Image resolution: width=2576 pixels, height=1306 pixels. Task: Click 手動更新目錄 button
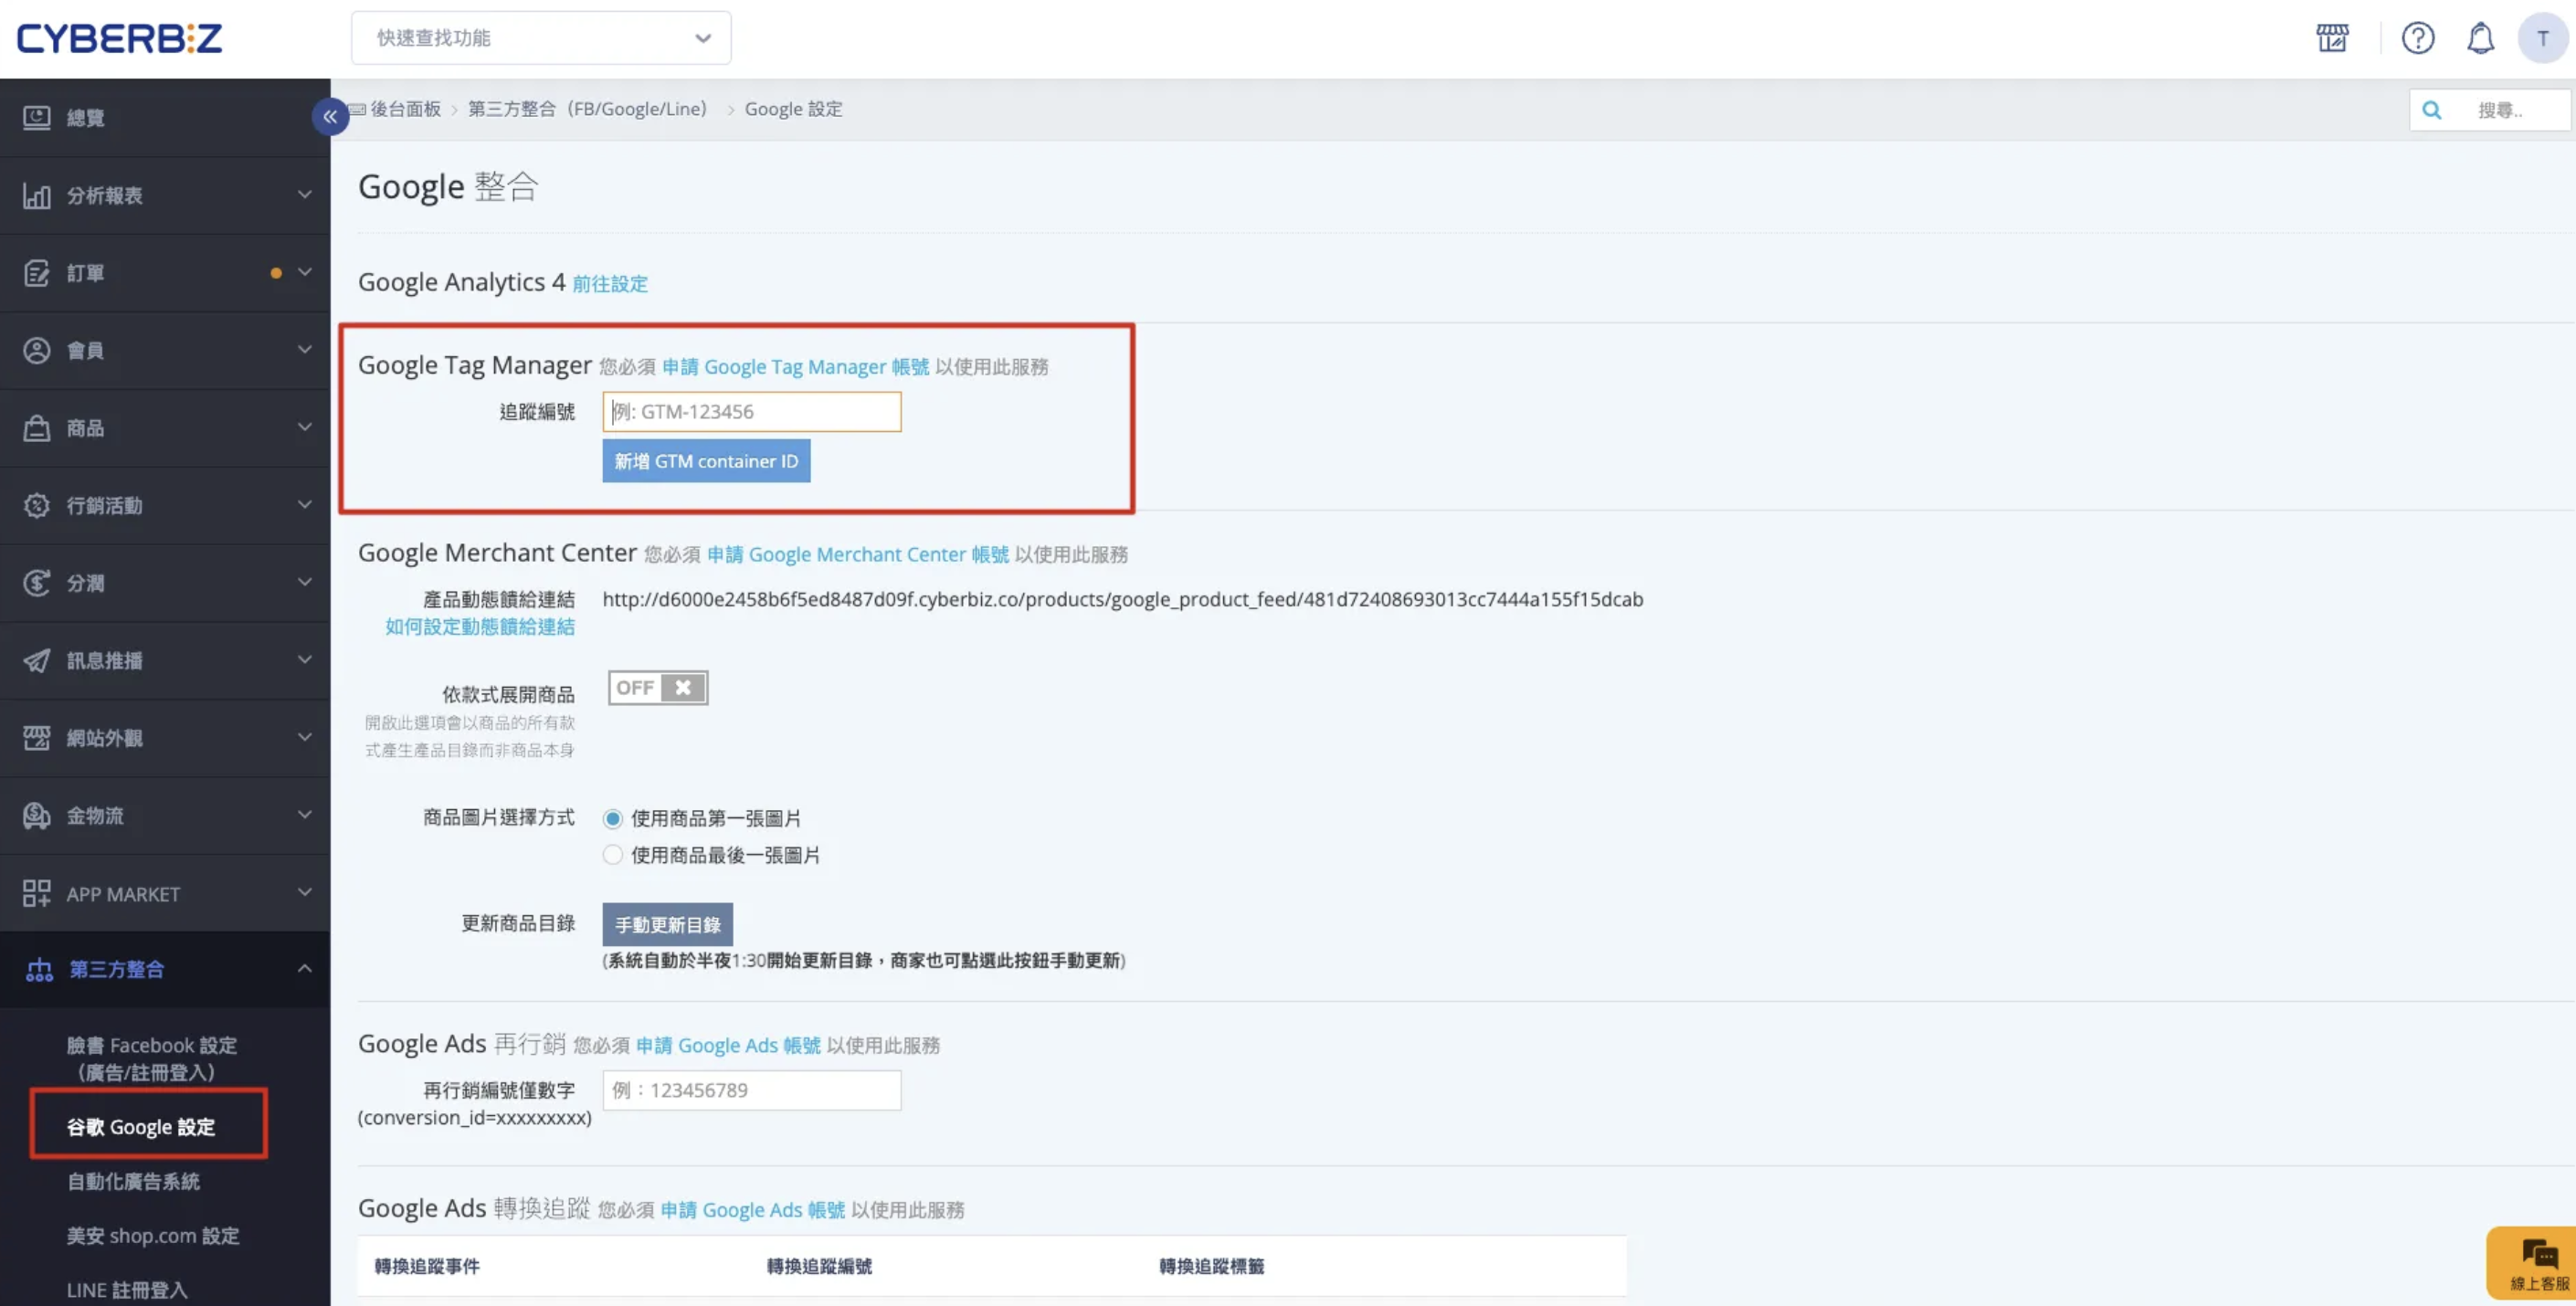click(x=667, y=925)
